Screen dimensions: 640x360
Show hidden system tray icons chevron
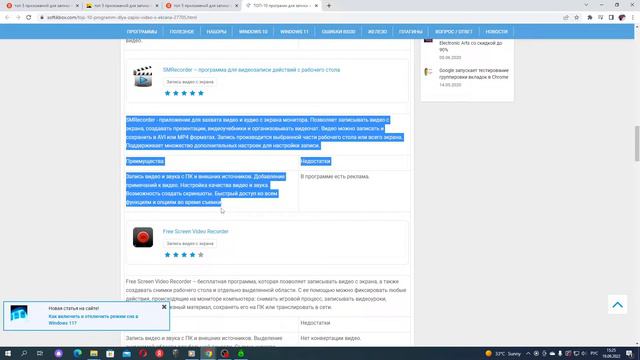[528, 353]
